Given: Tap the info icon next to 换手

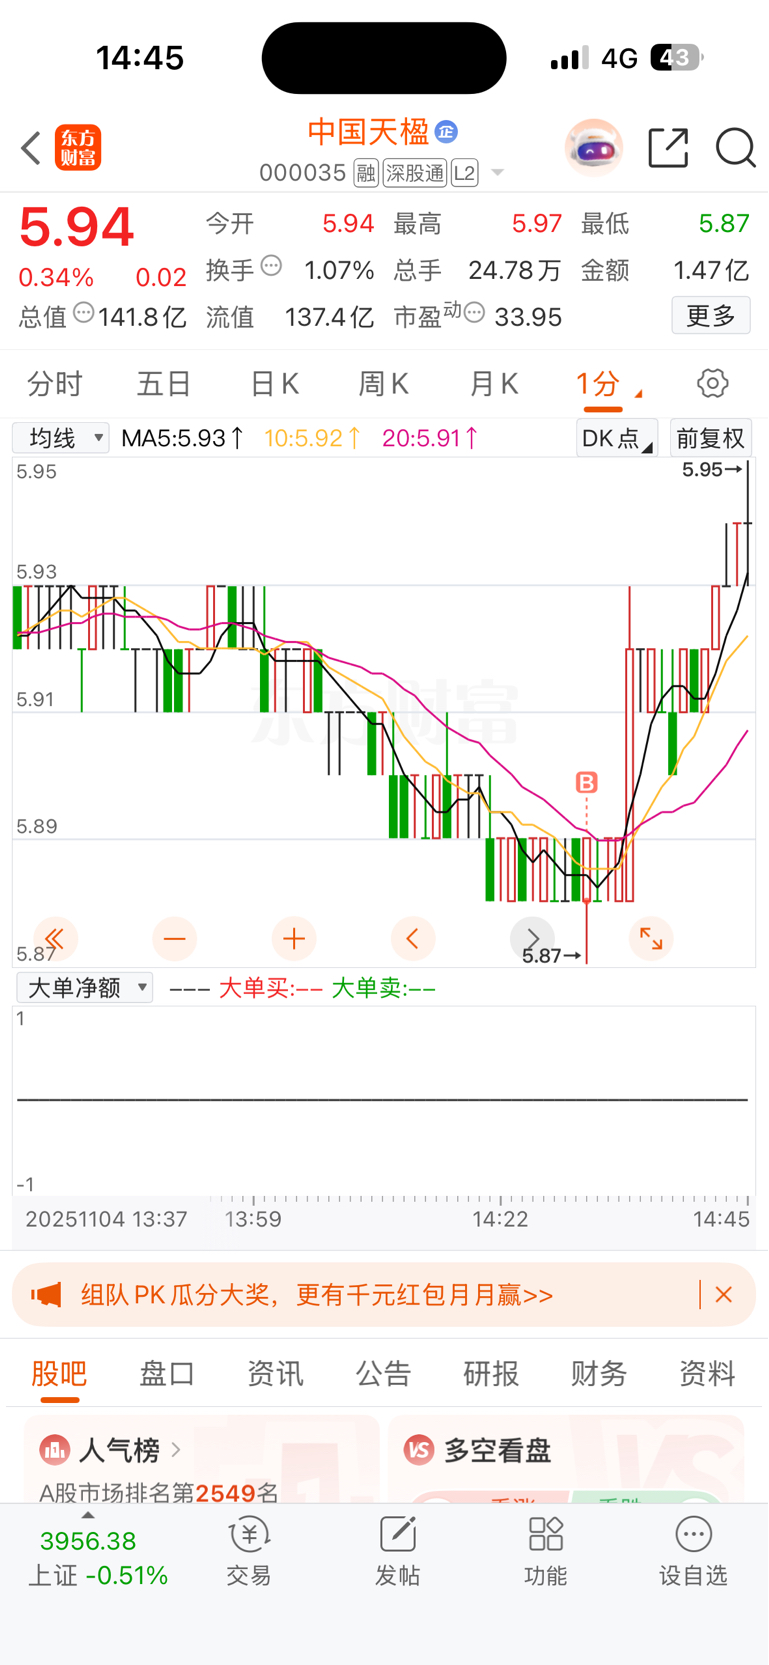Looking at the screenshot, I should (271, 266).
